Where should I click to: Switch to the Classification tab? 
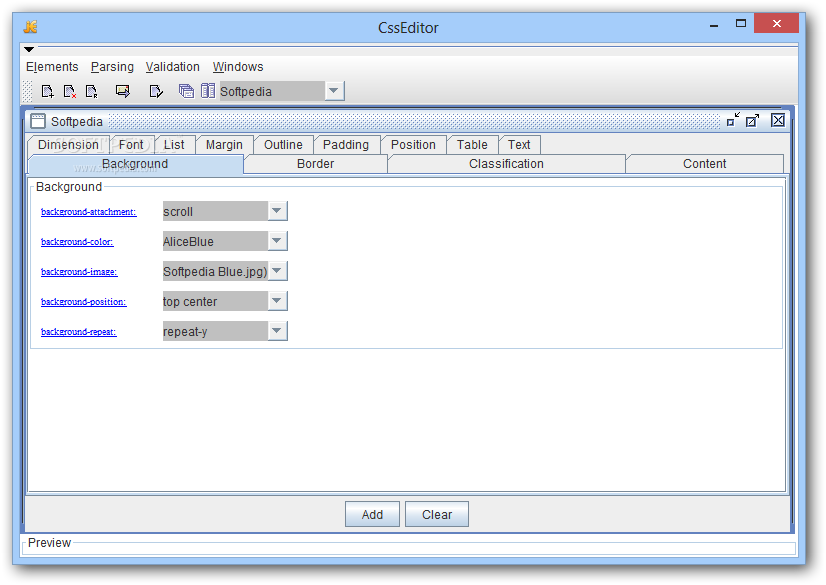(x=506, y=164)
